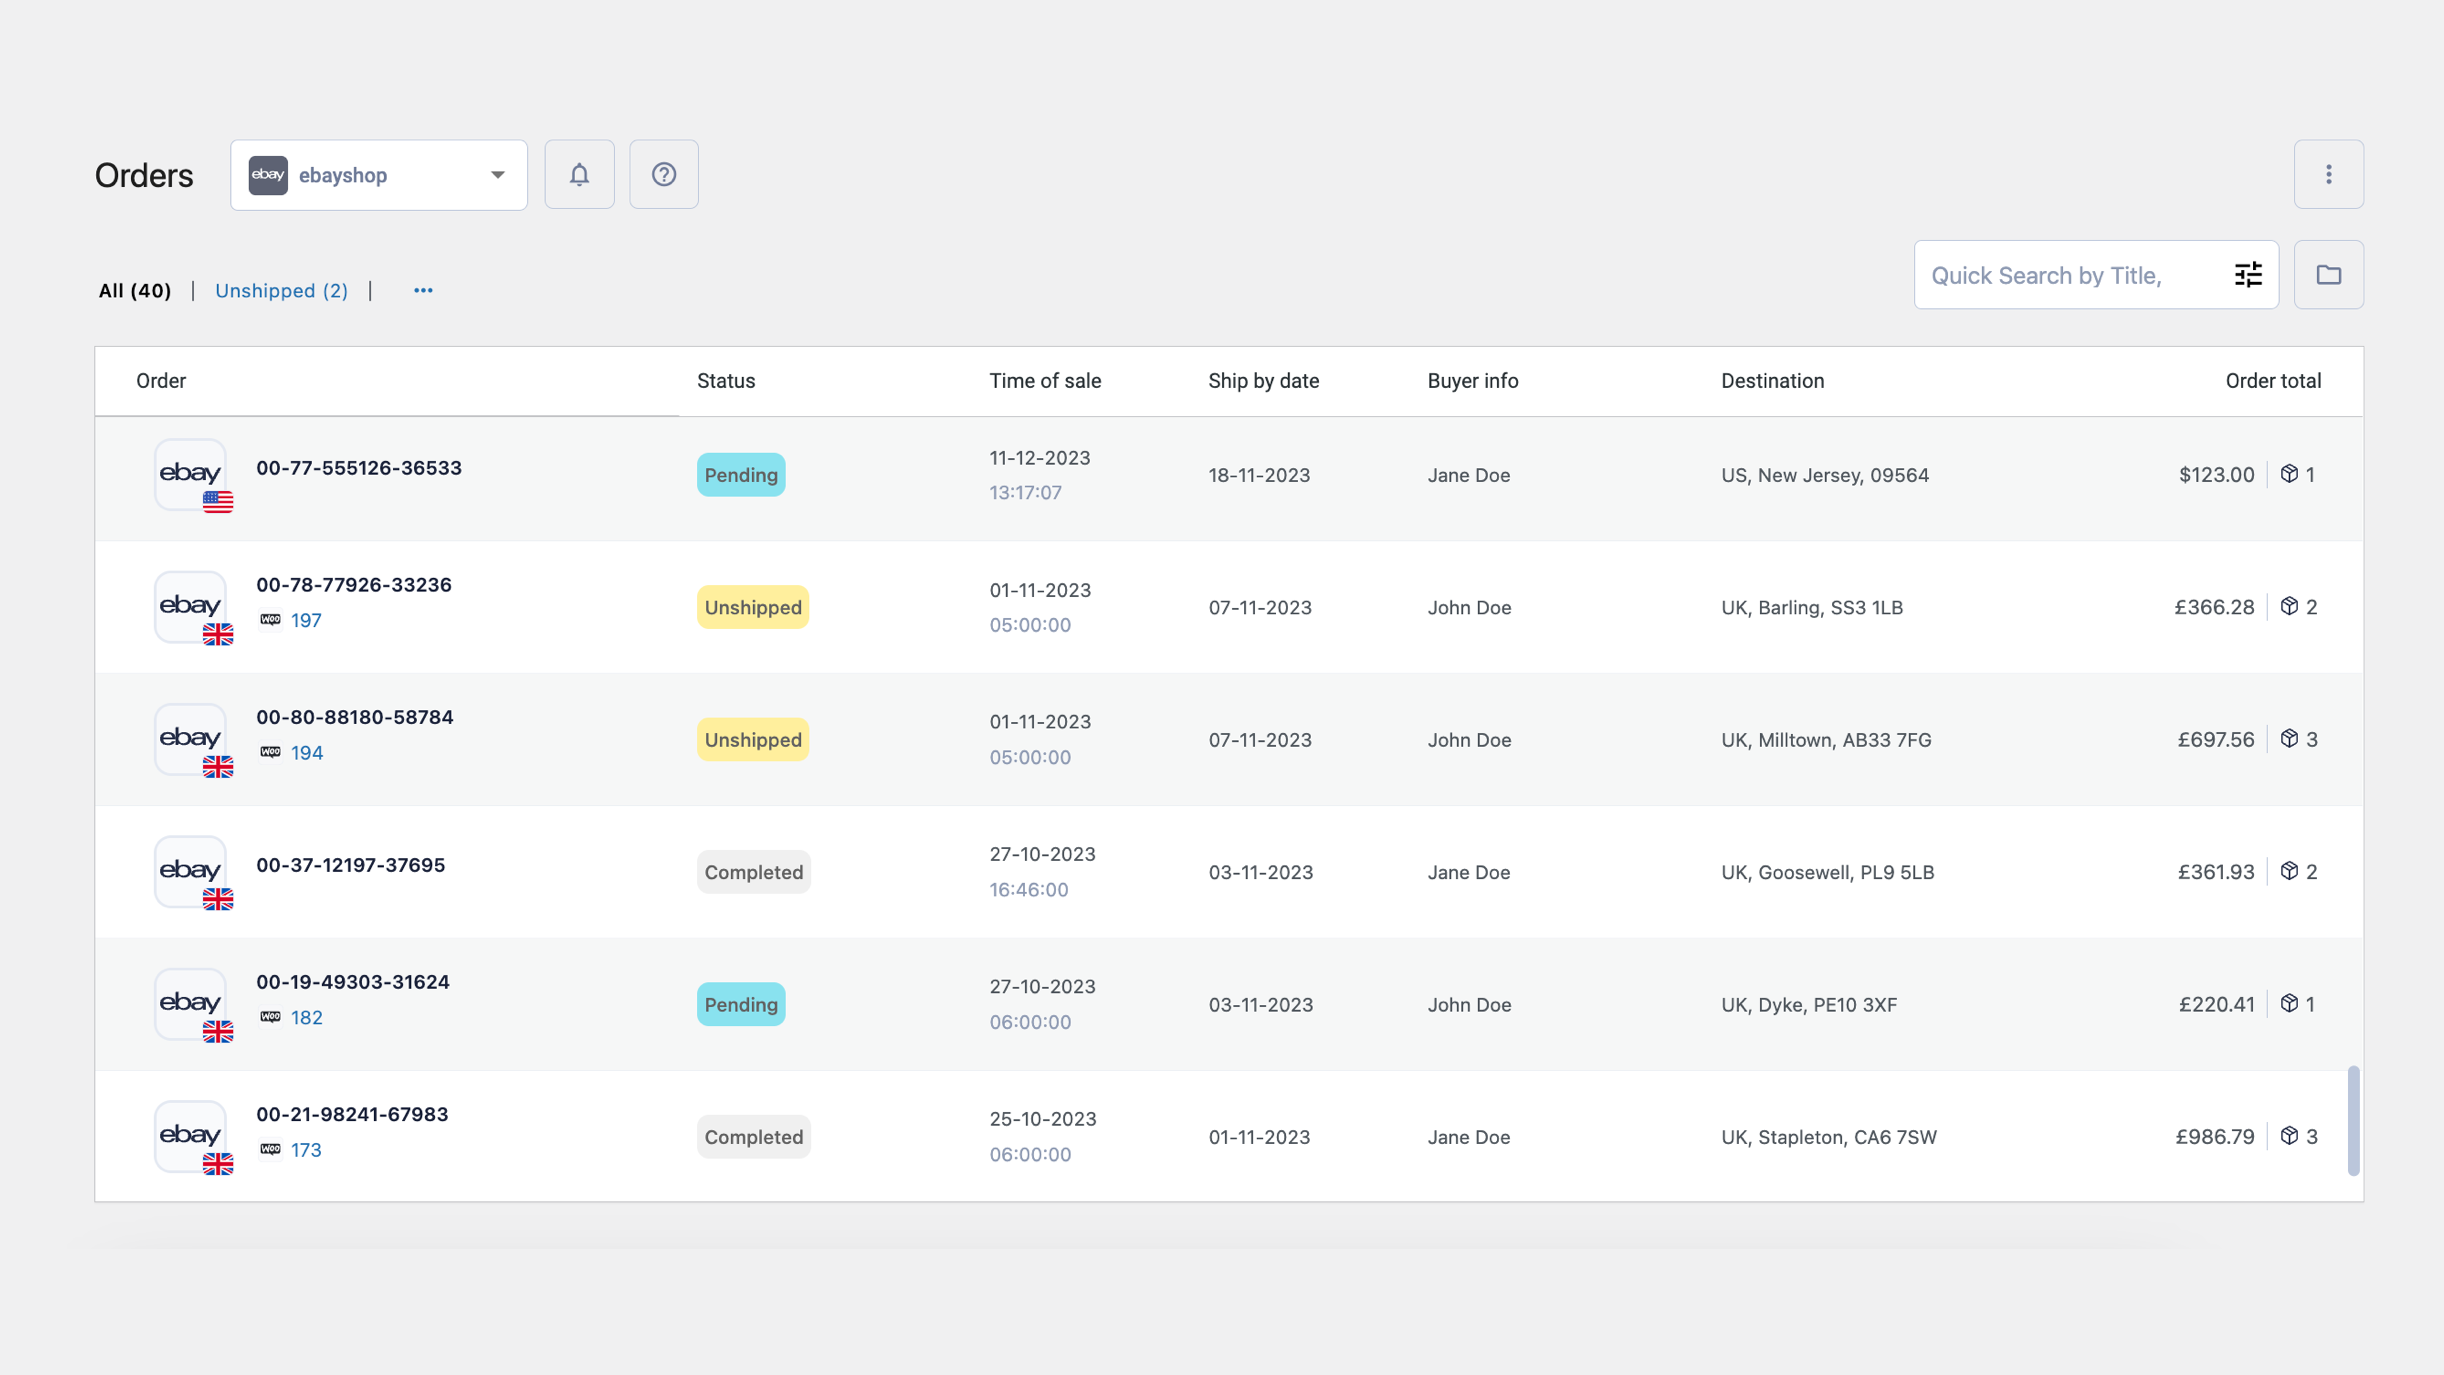Expand the ebayshop account dropdown
The image size is (2444, 1375).
[379, 175]
